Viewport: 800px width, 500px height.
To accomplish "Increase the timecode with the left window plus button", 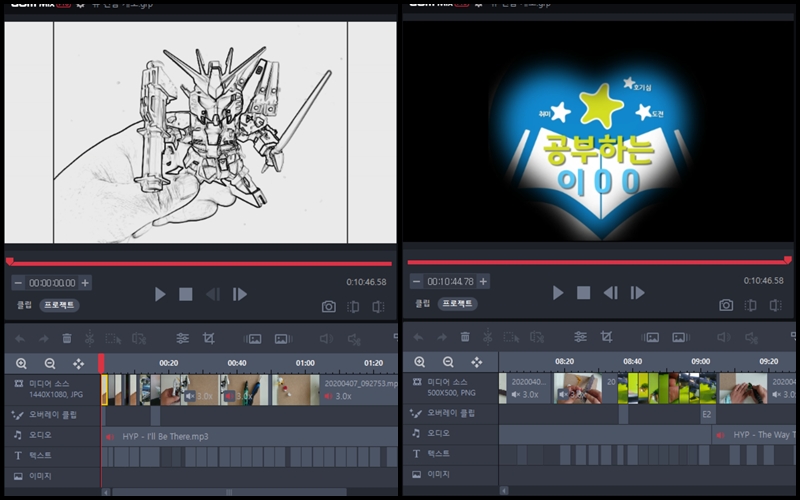I will pos(85,283).
